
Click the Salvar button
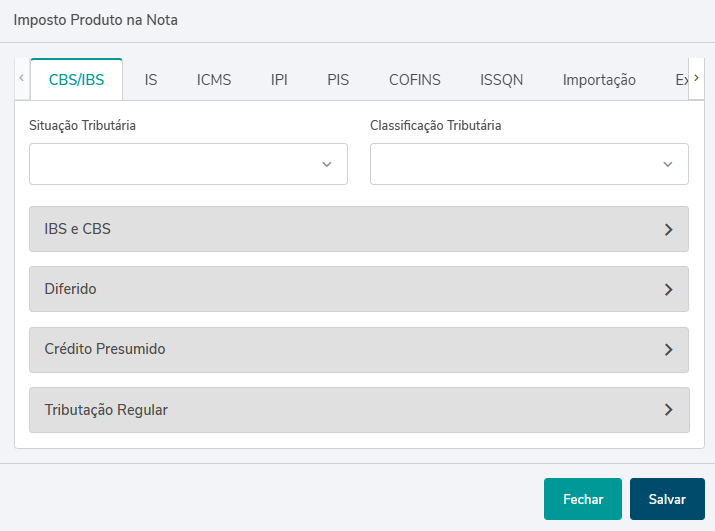(x=667, y=499)
